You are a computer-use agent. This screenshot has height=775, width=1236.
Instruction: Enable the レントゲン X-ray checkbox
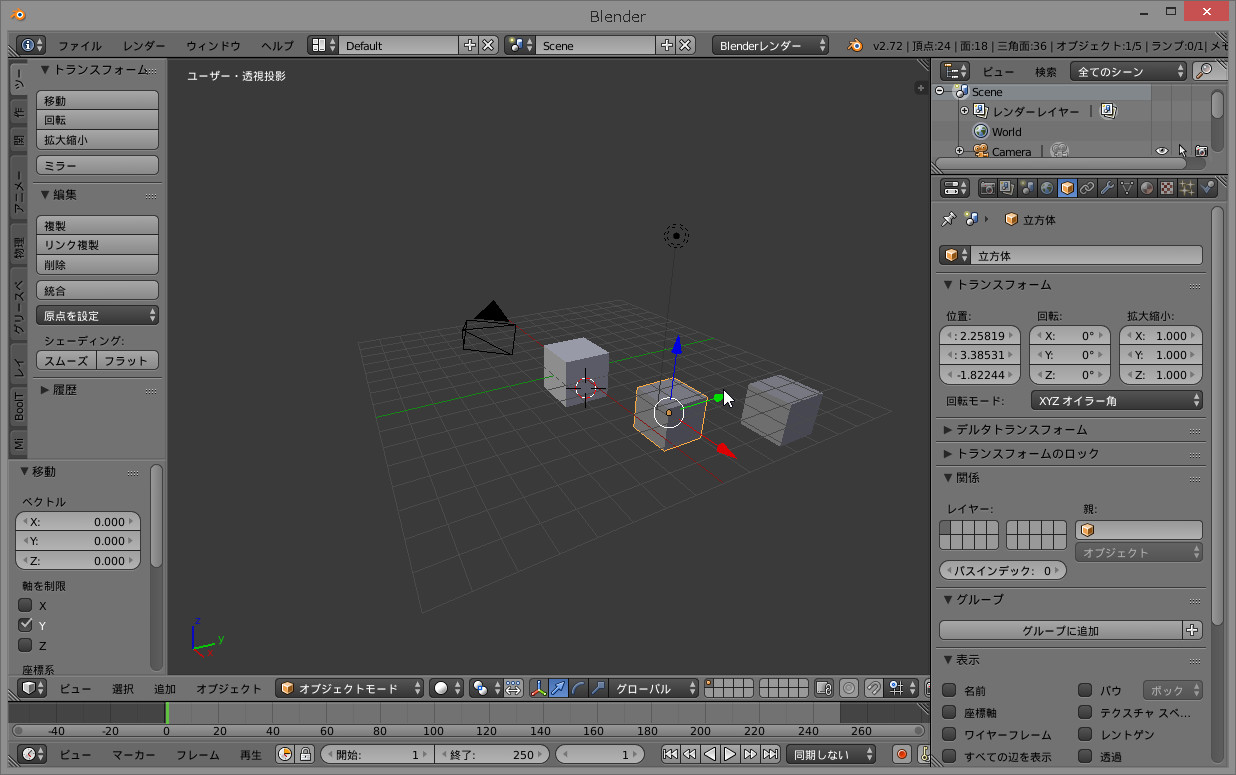click(1085, 734)
